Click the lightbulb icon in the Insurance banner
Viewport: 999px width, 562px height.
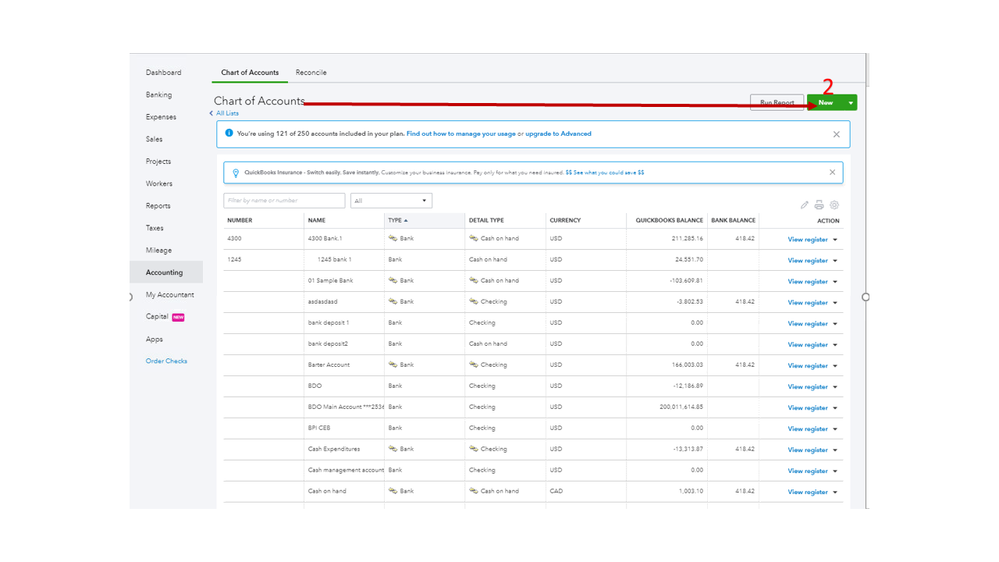[x=236, y=173]
